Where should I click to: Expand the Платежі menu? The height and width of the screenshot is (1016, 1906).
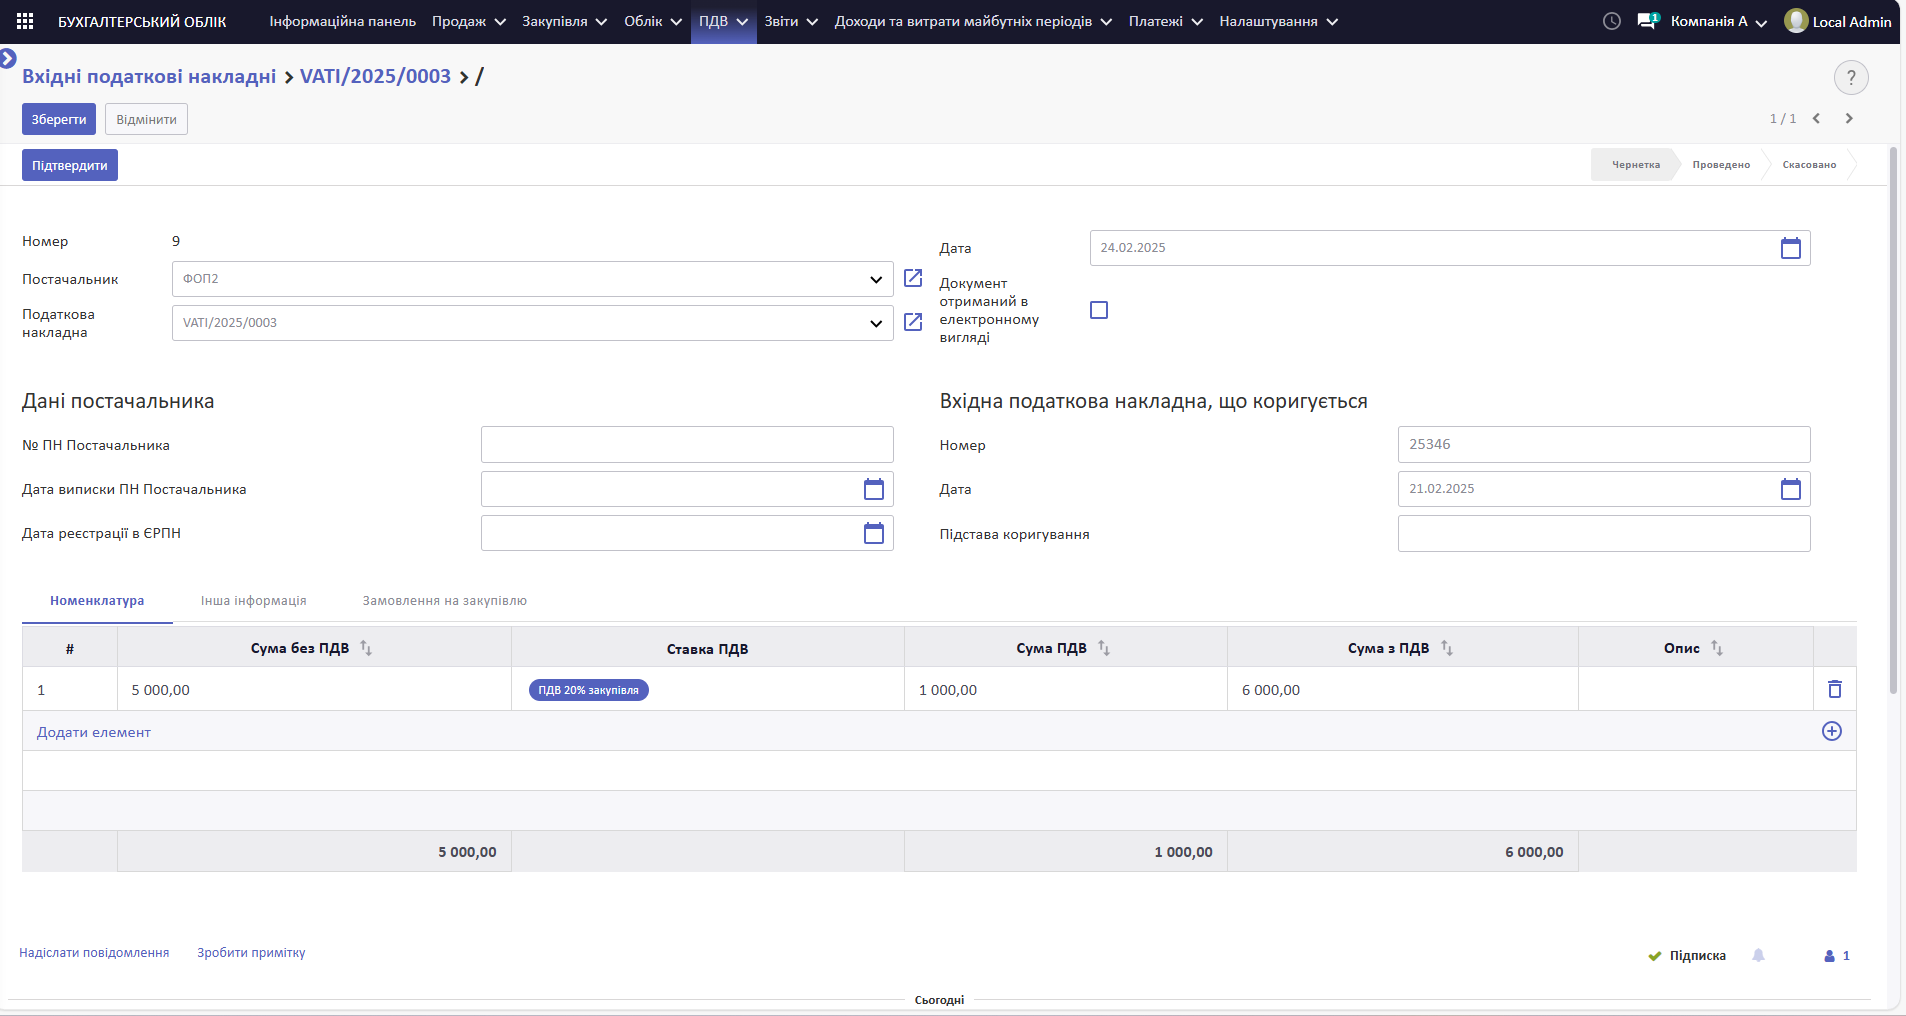1166,21
